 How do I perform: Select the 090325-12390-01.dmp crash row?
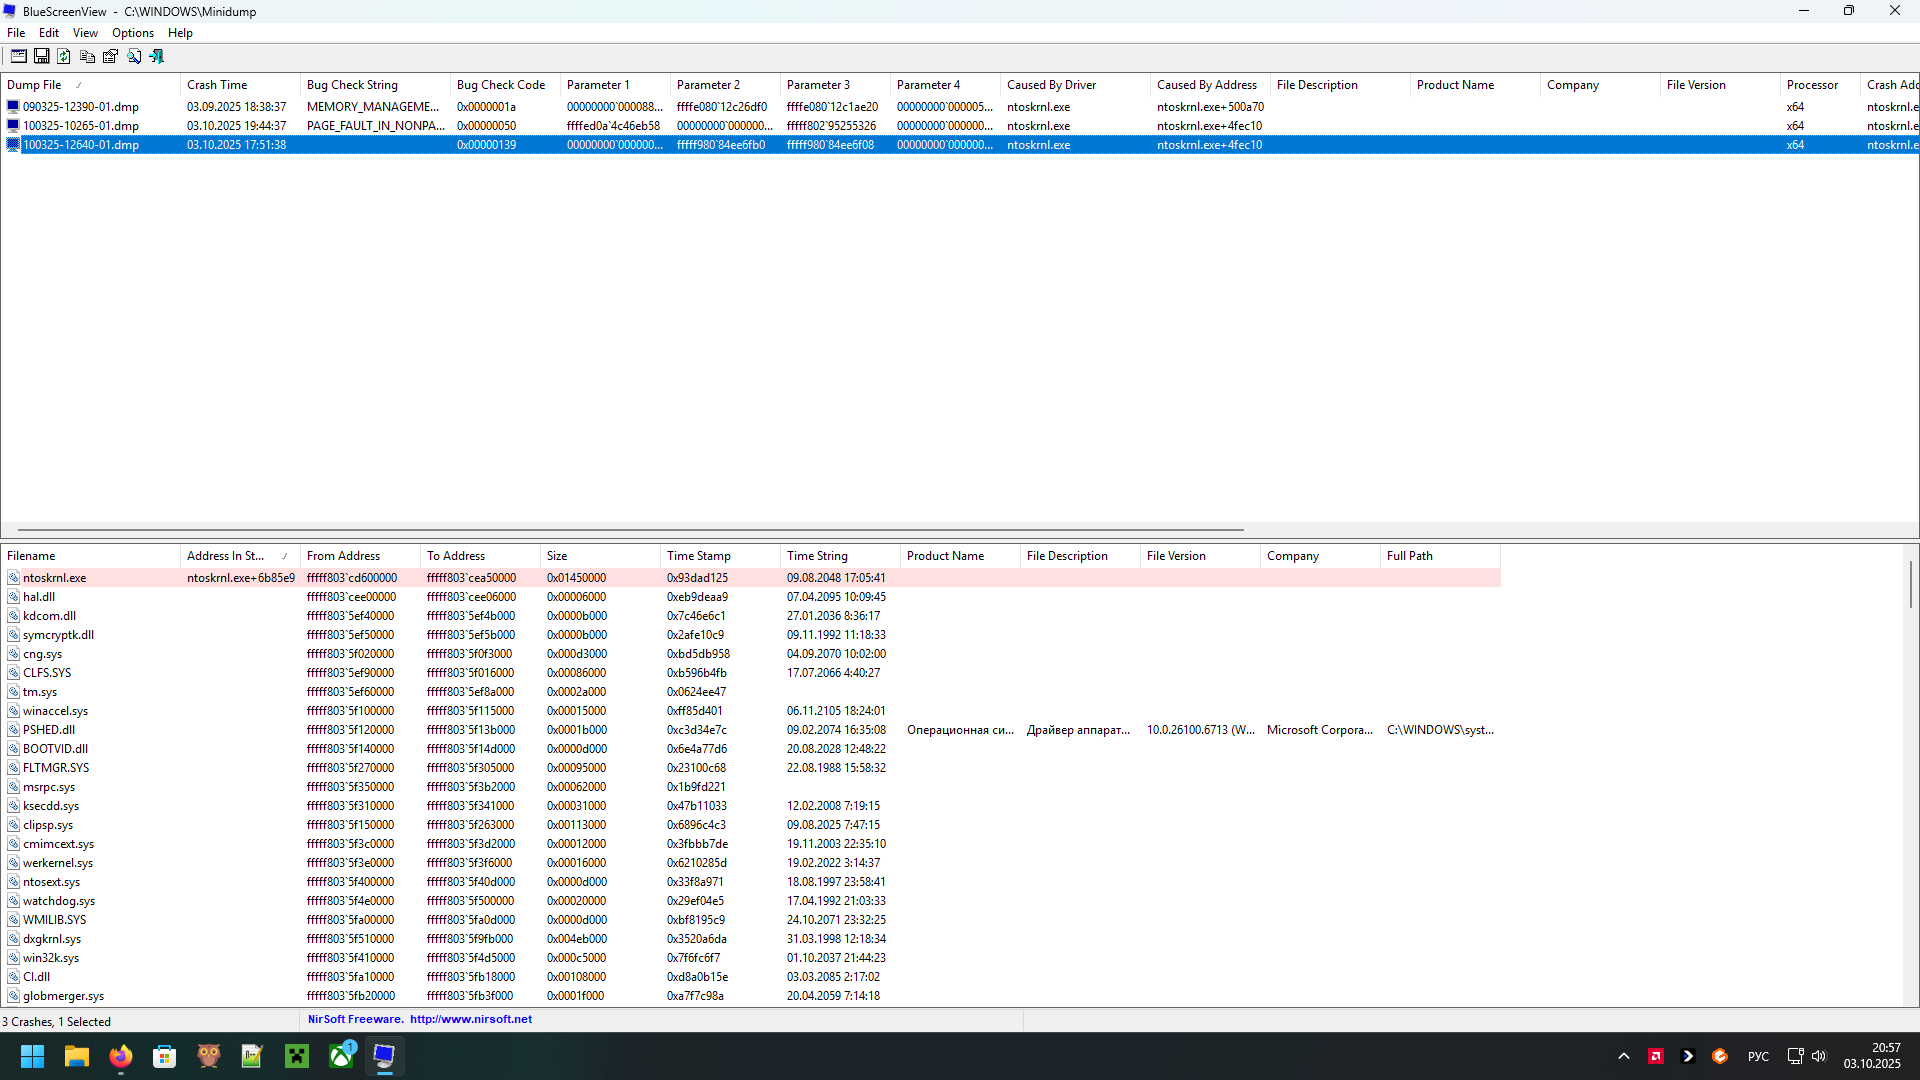[x=80, y=107]
